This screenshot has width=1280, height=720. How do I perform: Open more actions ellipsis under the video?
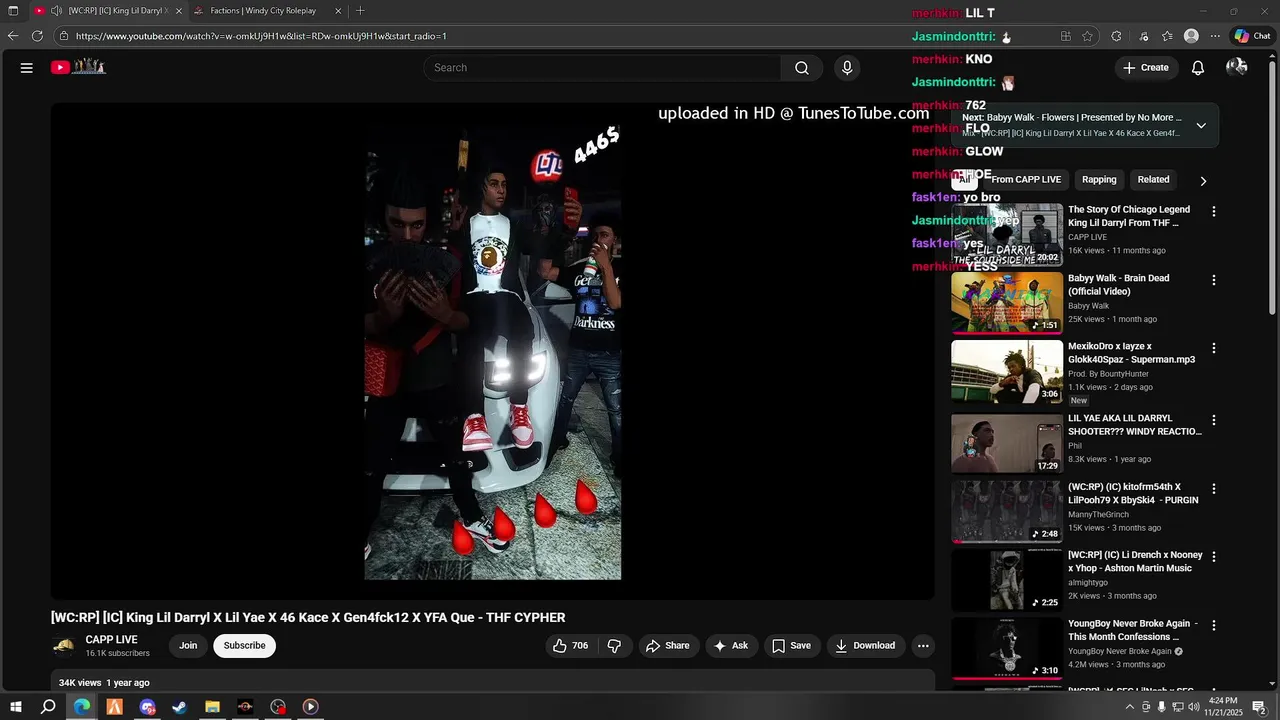point(923,646)
